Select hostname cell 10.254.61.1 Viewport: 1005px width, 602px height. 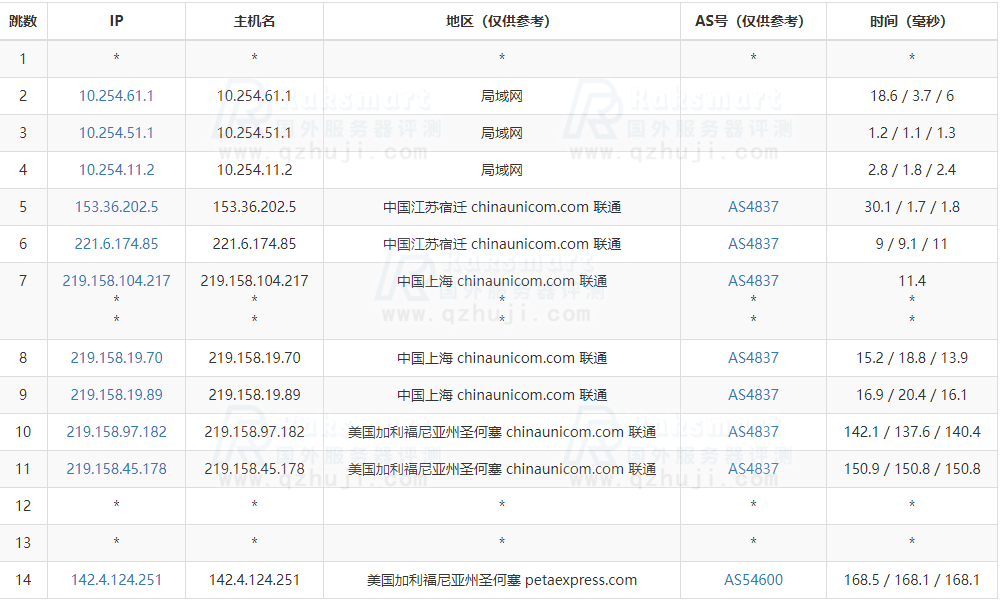pos(254,96)
